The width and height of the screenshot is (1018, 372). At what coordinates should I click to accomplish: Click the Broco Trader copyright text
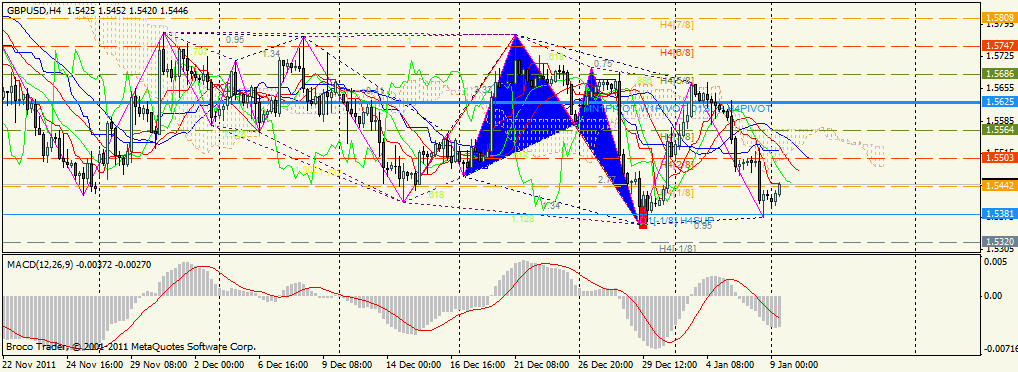[x=130, y=347]
